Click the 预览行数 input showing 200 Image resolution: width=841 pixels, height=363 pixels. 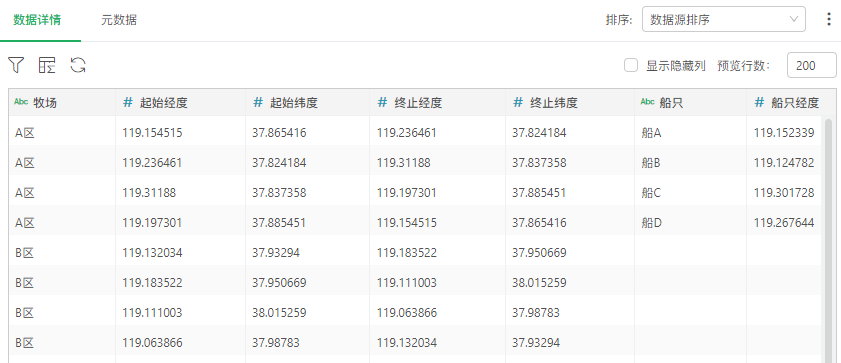(x=812, y=66)
